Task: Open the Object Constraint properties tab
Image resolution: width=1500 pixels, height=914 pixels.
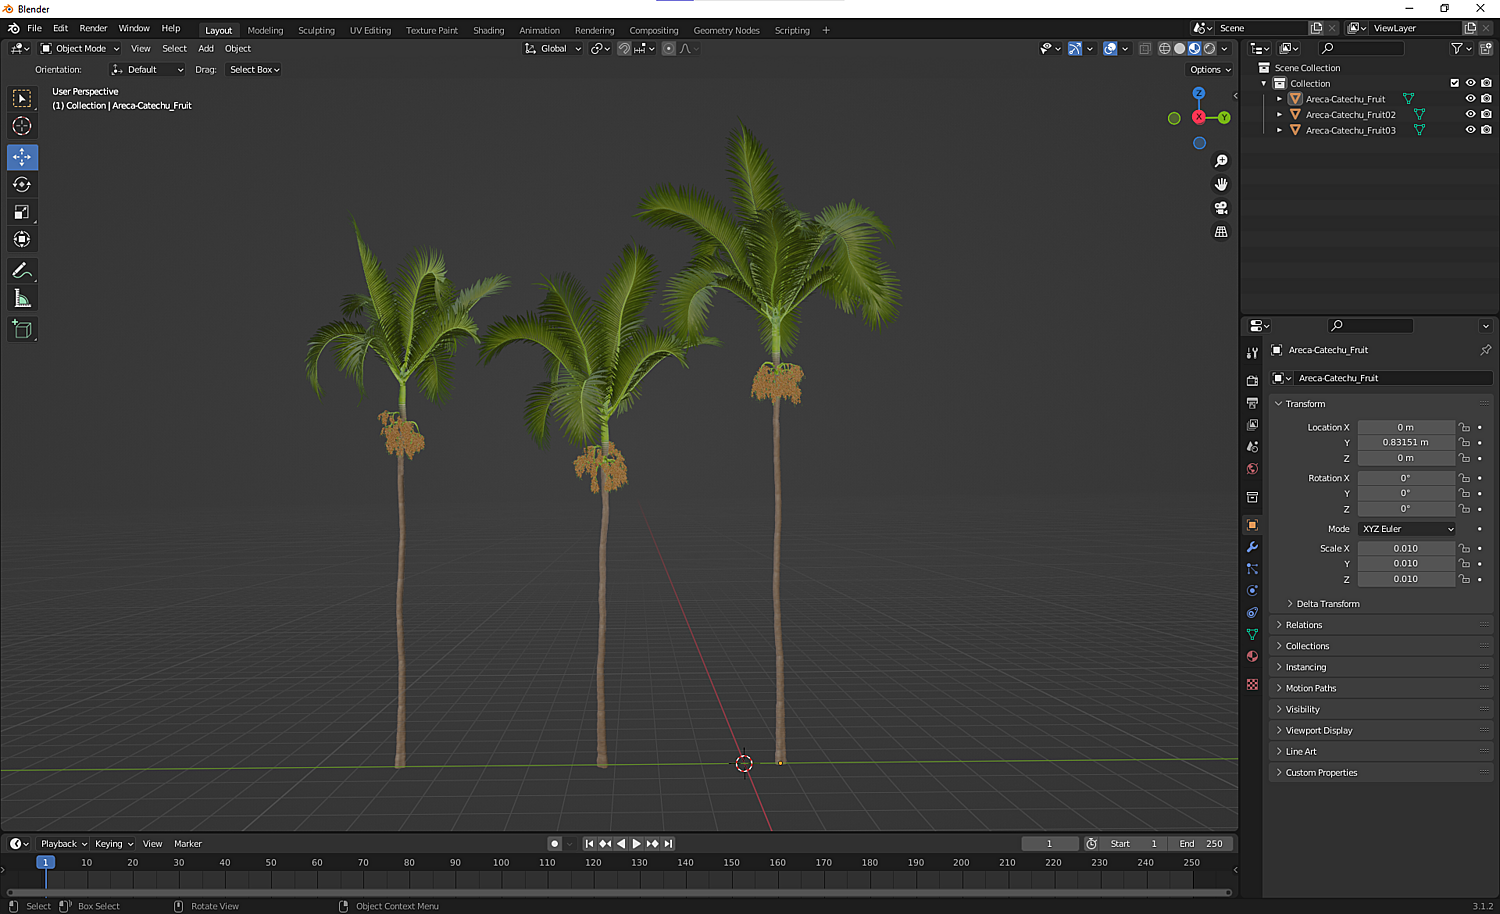Action: [1252, 613]
